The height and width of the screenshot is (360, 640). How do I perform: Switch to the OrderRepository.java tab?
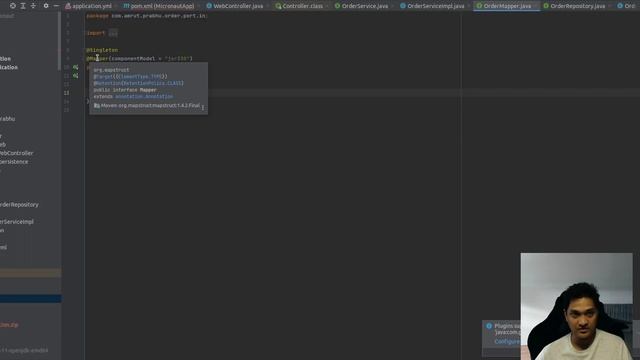pos(574,6)
